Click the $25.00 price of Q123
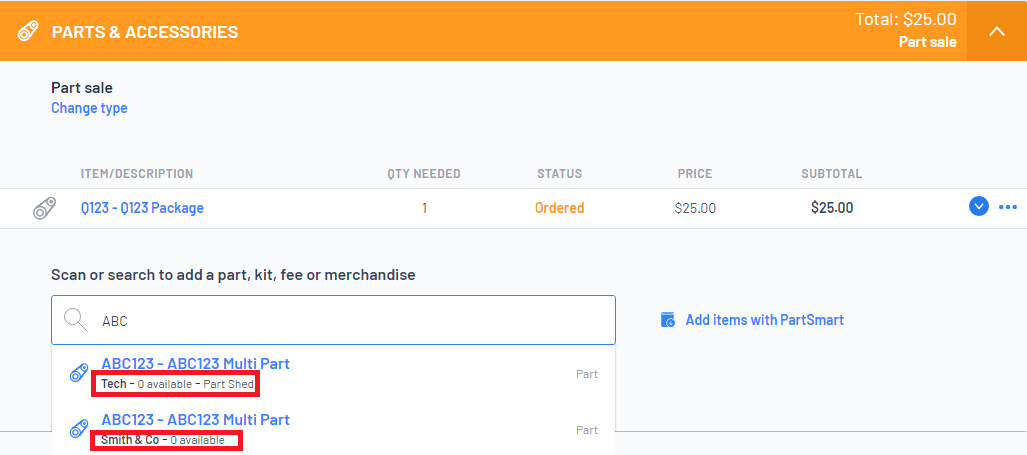The height and width of the screenshot is (455, 1027). (695, 208)
